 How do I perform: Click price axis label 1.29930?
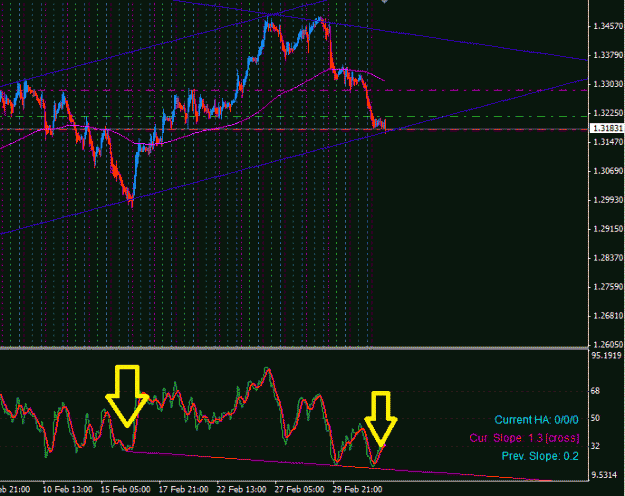pos(608,200)
